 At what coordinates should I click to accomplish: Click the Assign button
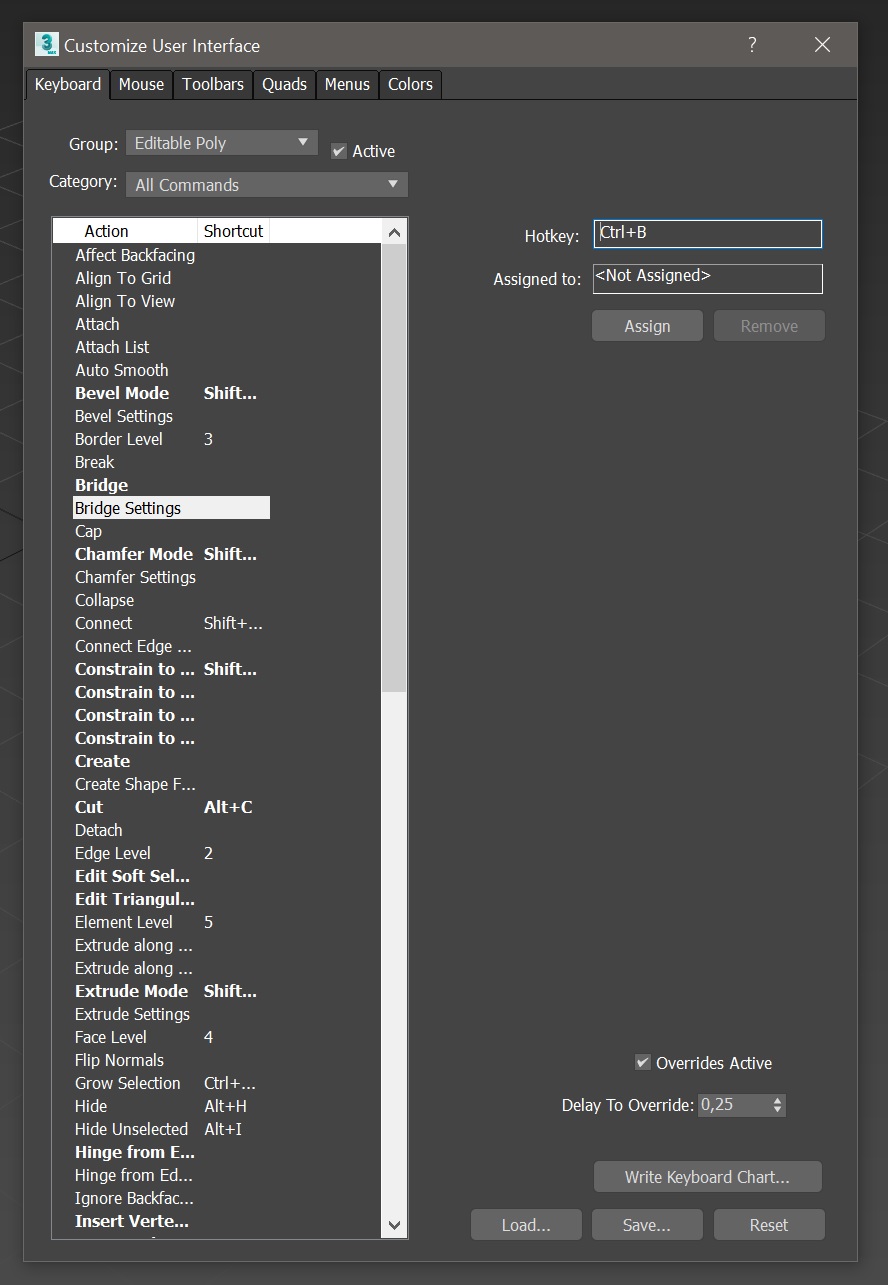point(648,326)
